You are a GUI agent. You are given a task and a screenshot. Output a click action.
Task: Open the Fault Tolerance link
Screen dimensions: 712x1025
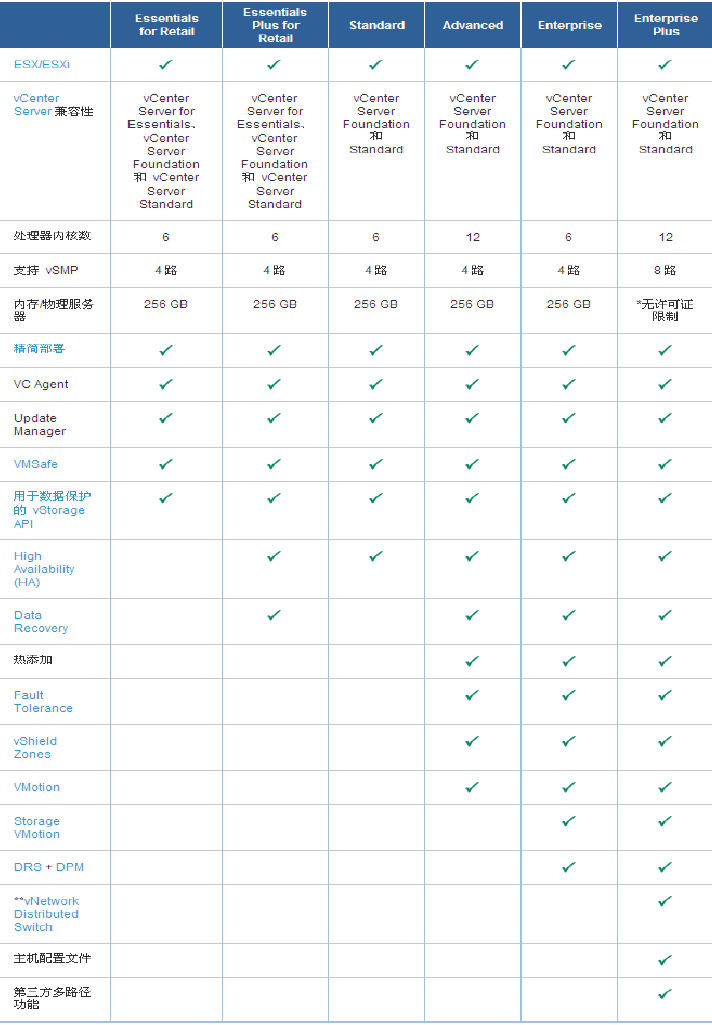click(x=43, y=701)
